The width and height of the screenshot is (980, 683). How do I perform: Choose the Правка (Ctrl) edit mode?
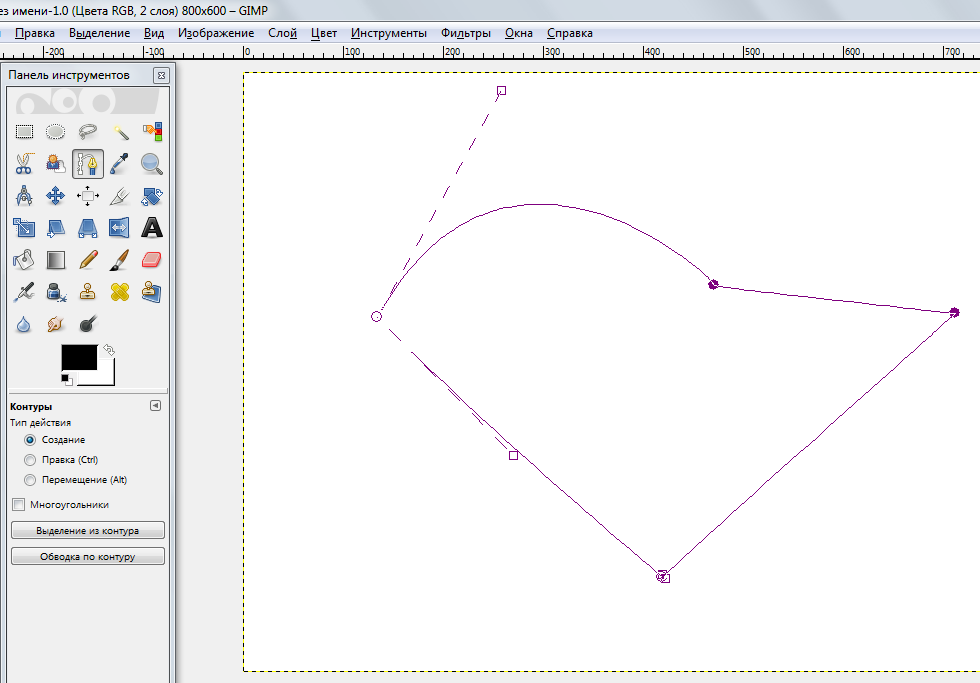(30, 460)
